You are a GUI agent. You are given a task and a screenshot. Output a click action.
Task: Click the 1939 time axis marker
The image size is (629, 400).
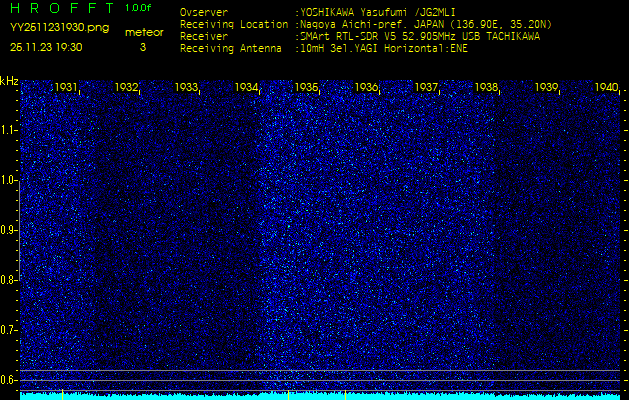[546, 87]
